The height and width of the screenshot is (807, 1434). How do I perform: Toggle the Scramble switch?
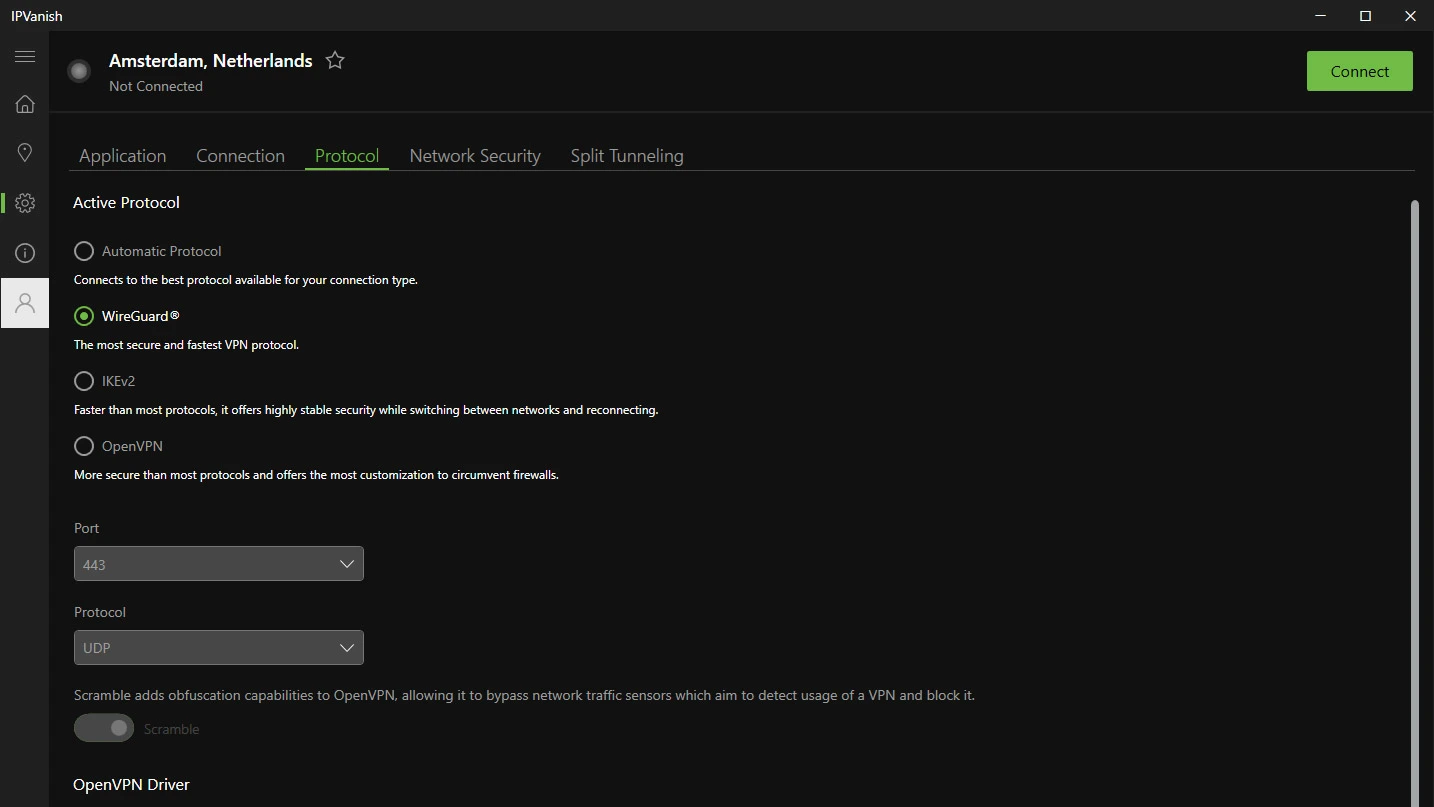[x=104, y=728]
